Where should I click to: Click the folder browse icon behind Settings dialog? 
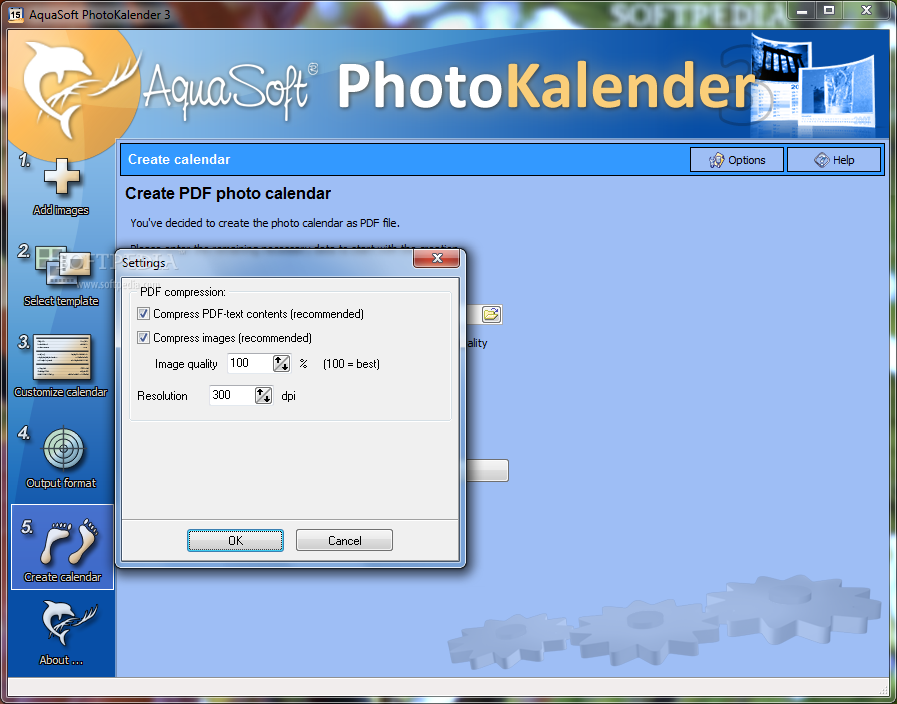491,315
